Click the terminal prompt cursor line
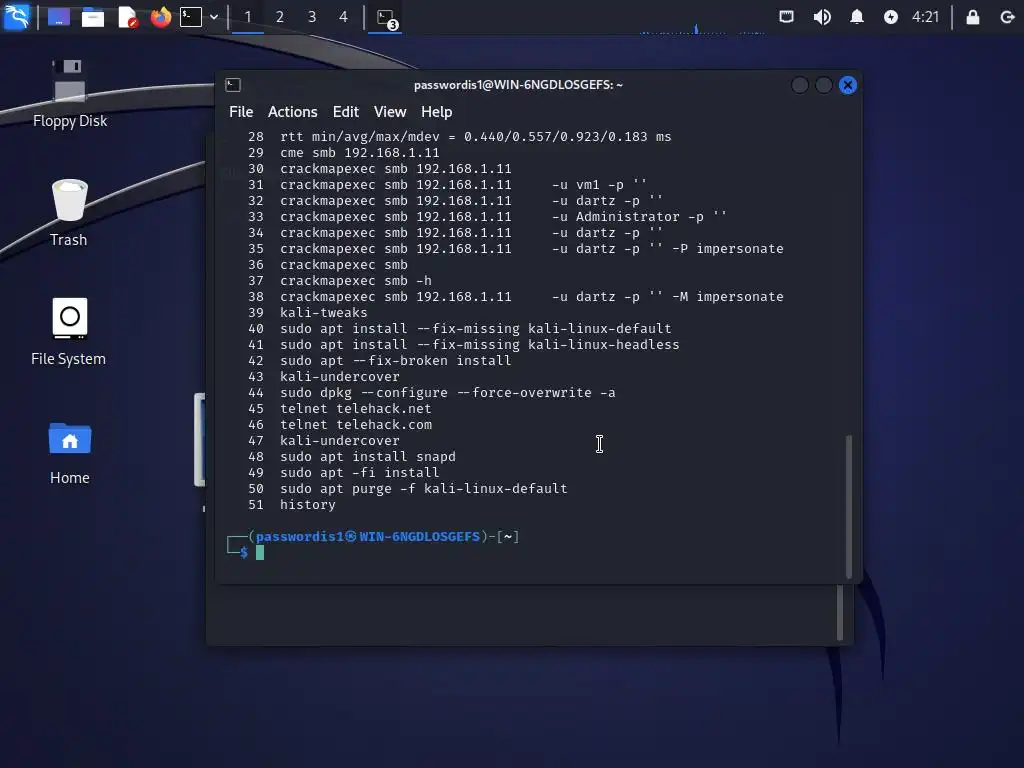This screenshot has width=1024, height=768. (260, 552)
